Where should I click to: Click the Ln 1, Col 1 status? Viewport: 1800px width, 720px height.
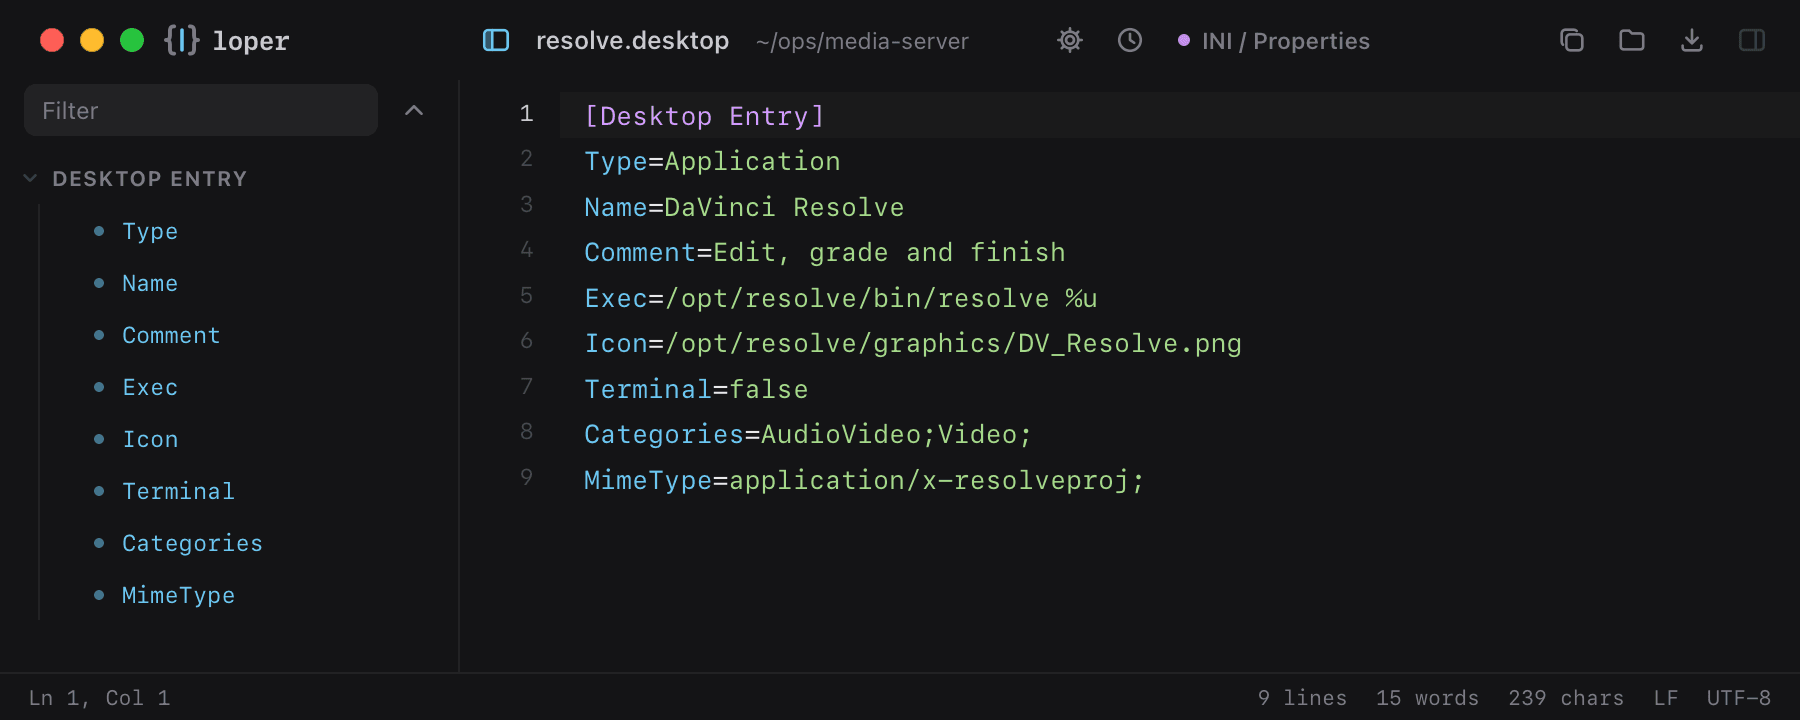(99, 698)
